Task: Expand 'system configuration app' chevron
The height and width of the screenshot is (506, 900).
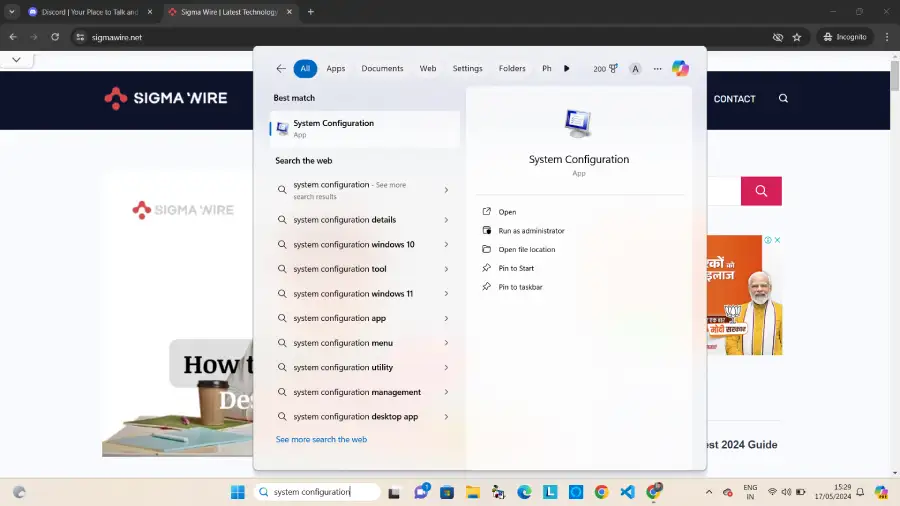Action: (x=446, y=318)
